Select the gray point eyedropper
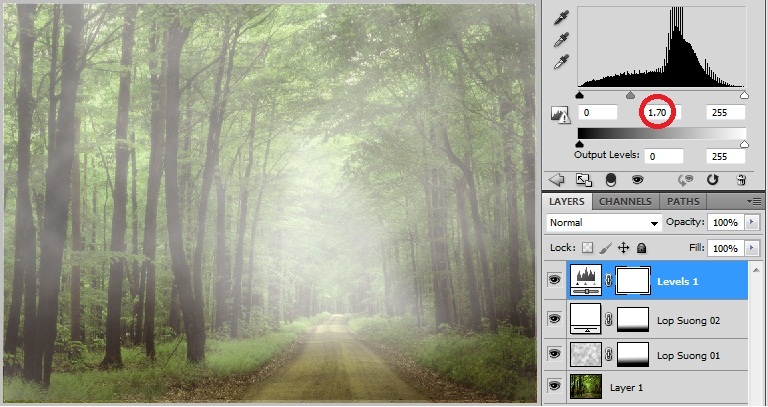The image size is (768, 407). 561,39
